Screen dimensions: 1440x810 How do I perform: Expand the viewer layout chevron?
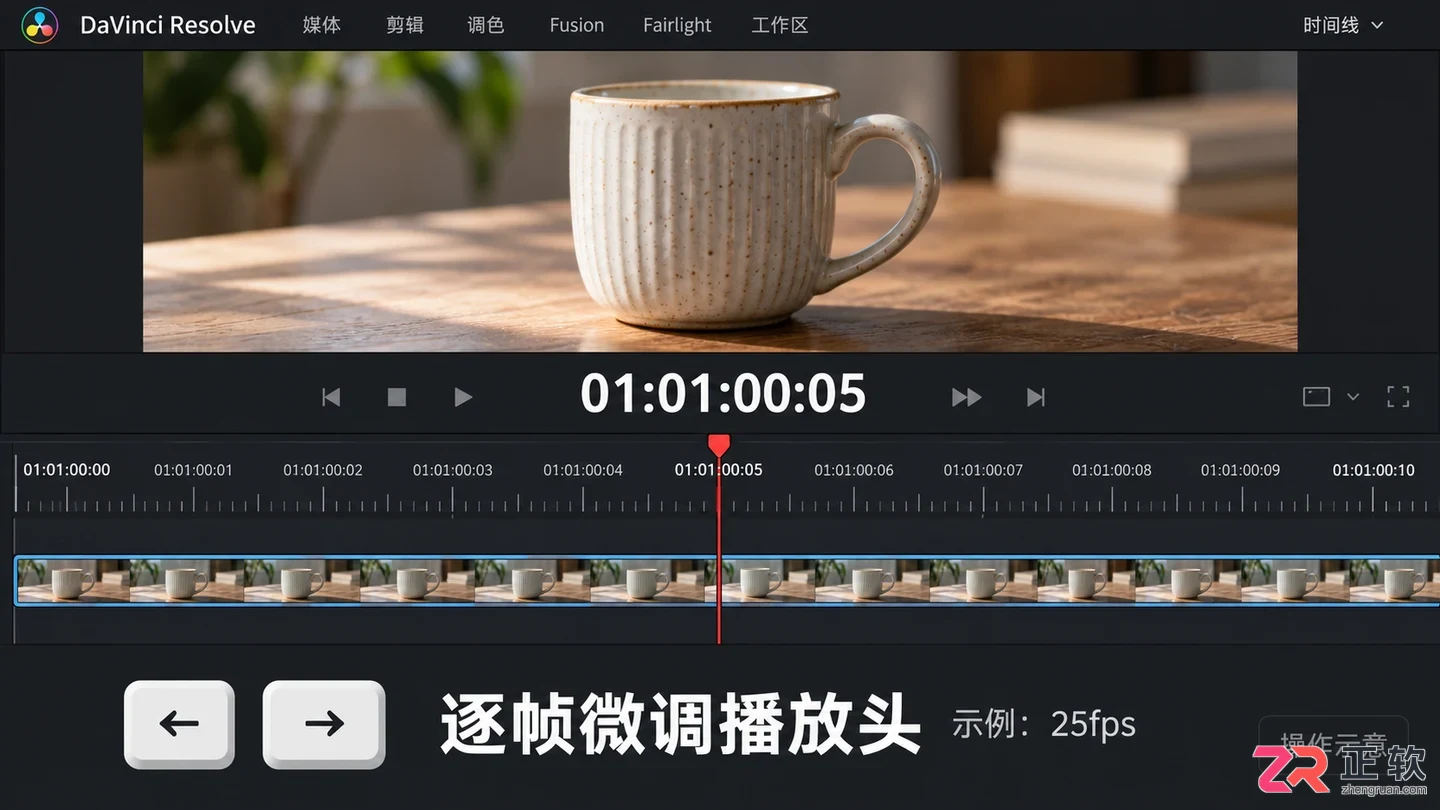[1353, 397]
